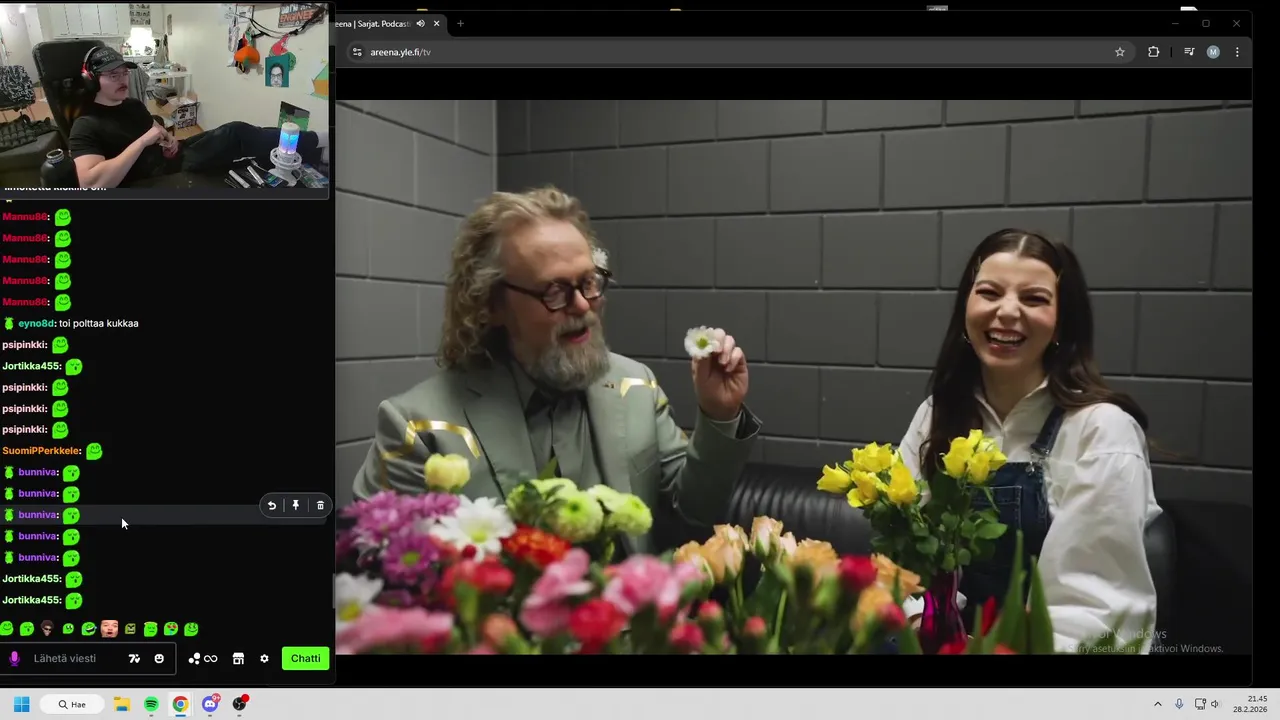Viewport: 1280px width, 720px height.
Task: Open the emoji picker smiley icon
Action: tap(159, 658)
